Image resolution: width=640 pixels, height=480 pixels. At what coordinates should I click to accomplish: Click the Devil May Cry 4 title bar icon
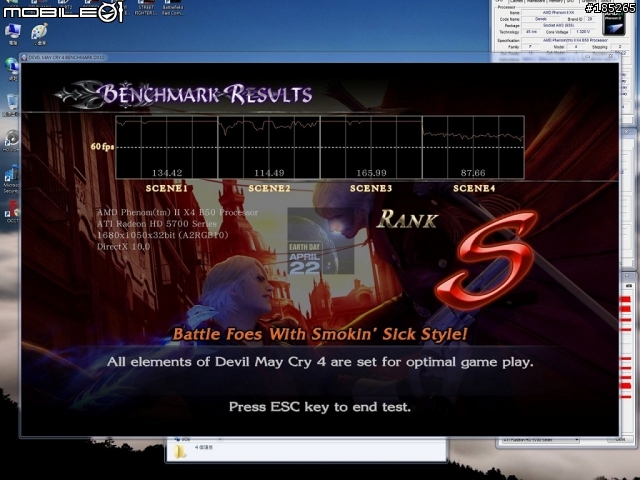pyautogui.click(x=24, y=58)
